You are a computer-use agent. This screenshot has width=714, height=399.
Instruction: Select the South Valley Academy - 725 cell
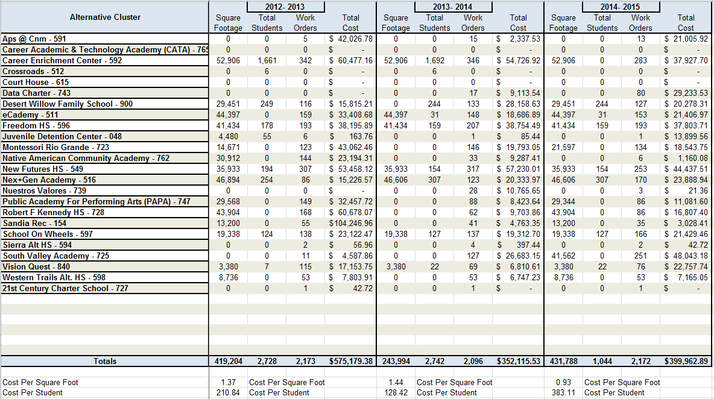pyautogui.click(x=105, y=256)
